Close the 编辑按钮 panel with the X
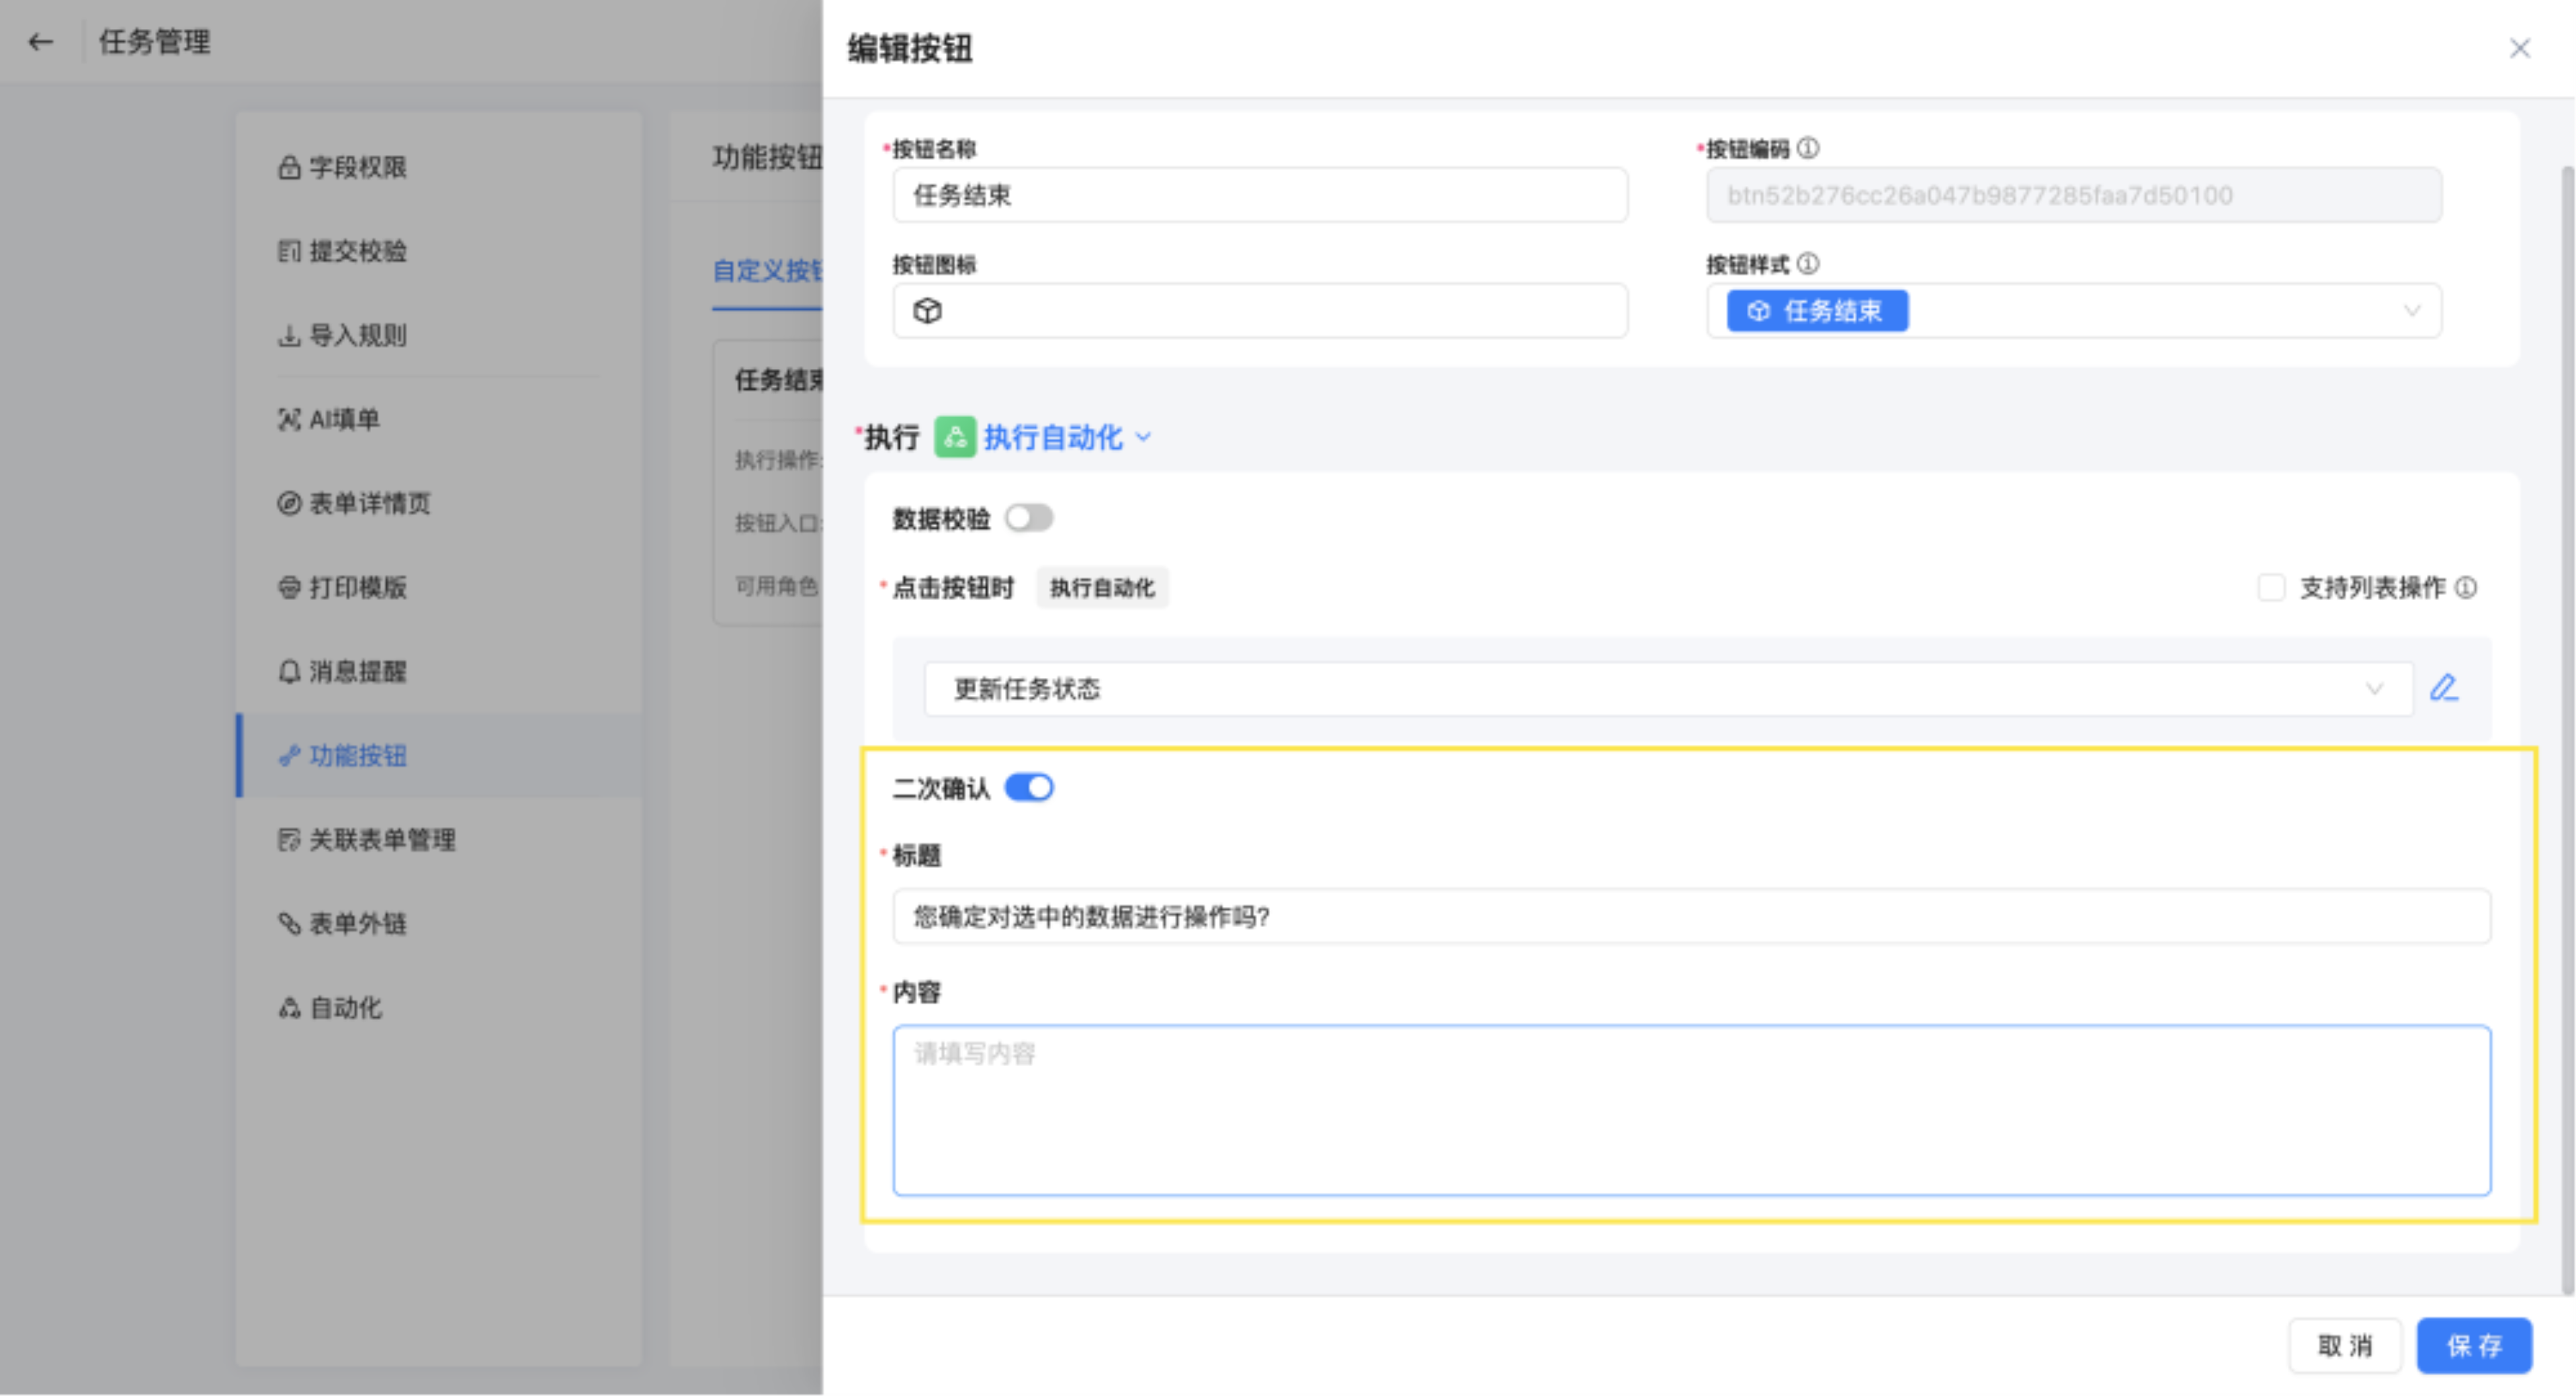Viewport: 2576px width, 1396px height. point(2519,48)
